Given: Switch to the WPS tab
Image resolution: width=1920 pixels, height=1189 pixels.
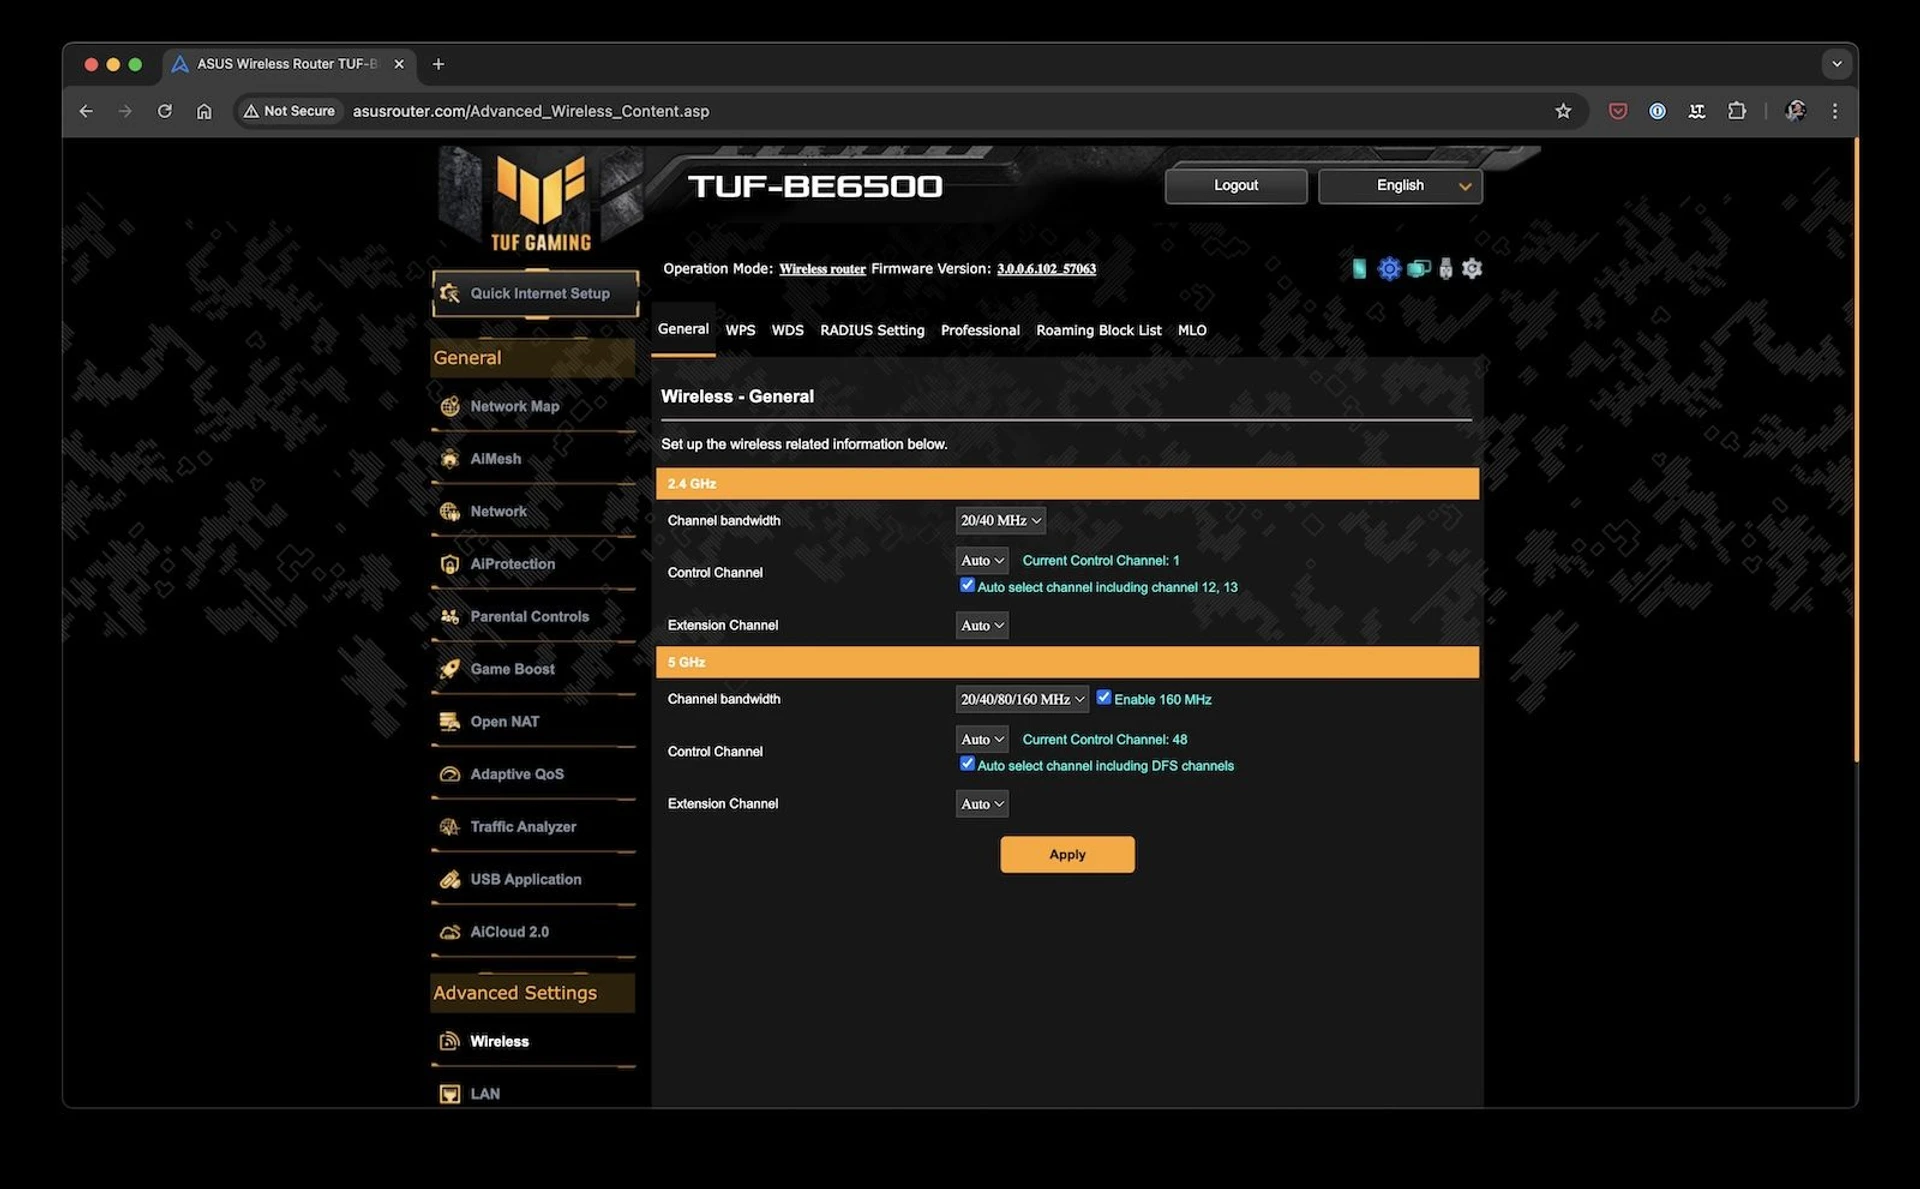Looking at the screenshot, I should [740, 330].
